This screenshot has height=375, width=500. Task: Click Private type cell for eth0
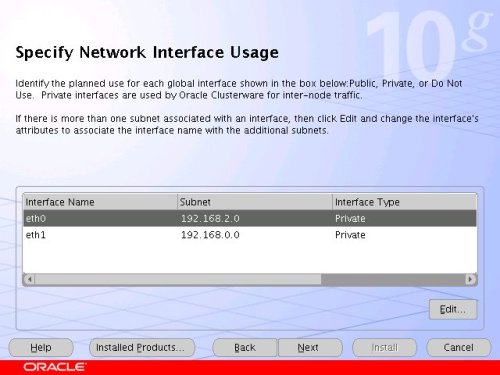pos(404,218)
